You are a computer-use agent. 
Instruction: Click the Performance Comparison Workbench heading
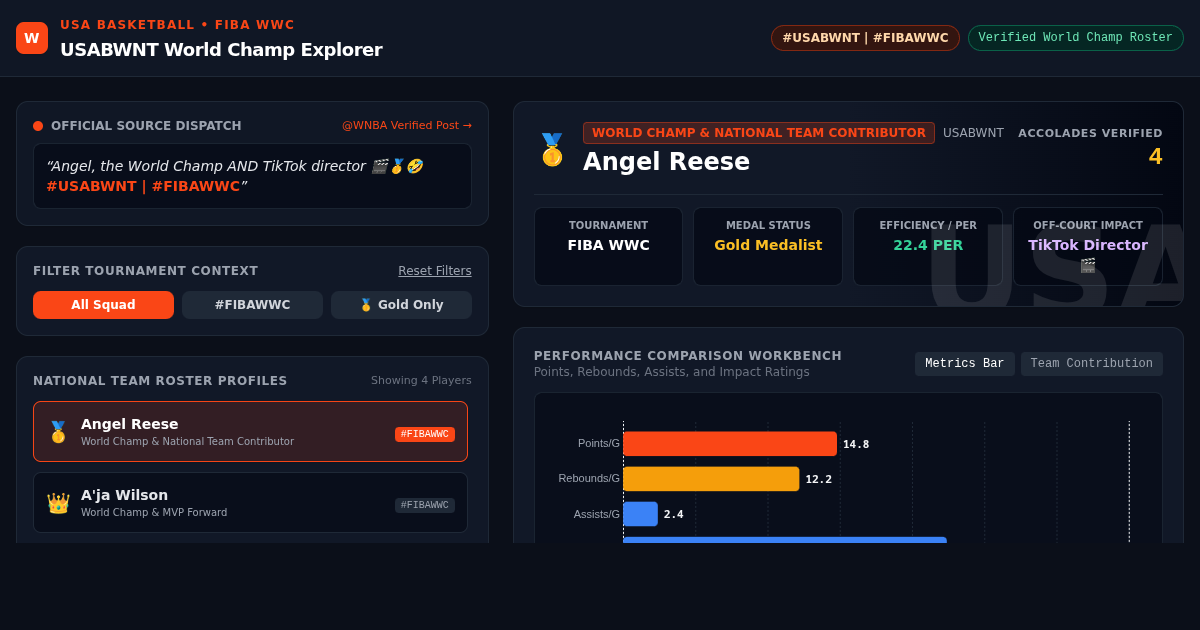click(x=688, y=356)
